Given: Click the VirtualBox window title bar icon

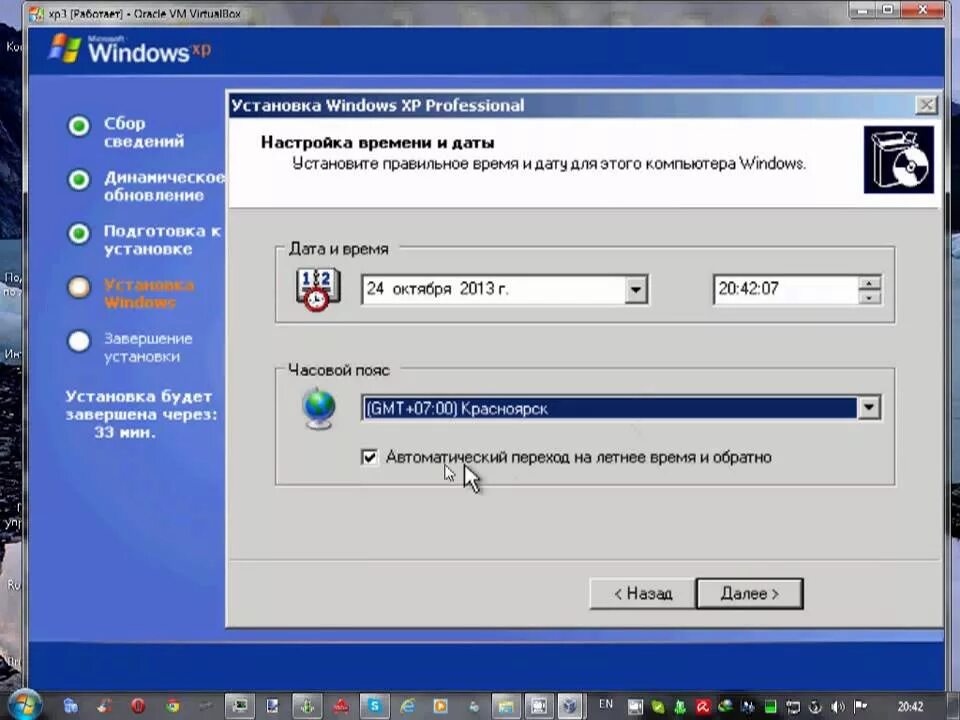Looking at the screenshot, I should click(x=37, y=13).
